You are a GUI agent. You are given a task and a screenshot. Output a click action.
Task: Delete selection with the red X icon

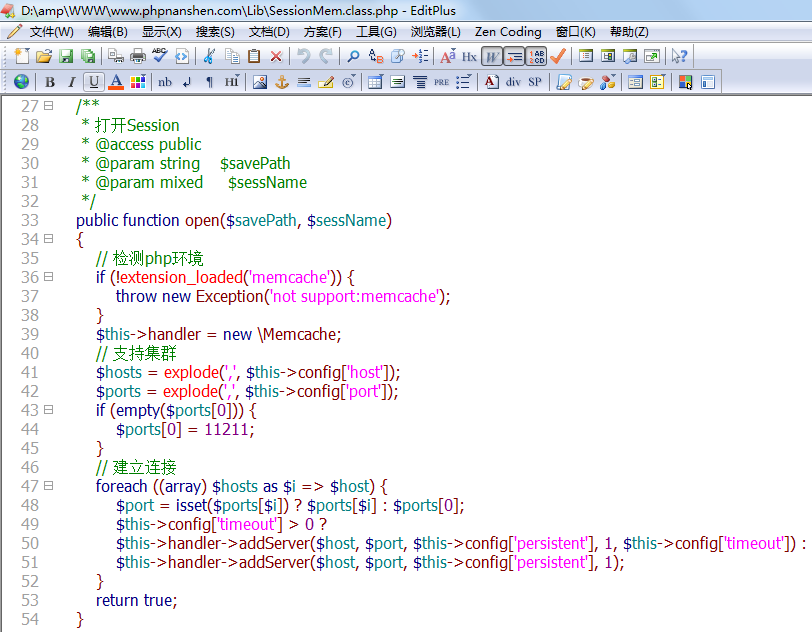[276, 56]
